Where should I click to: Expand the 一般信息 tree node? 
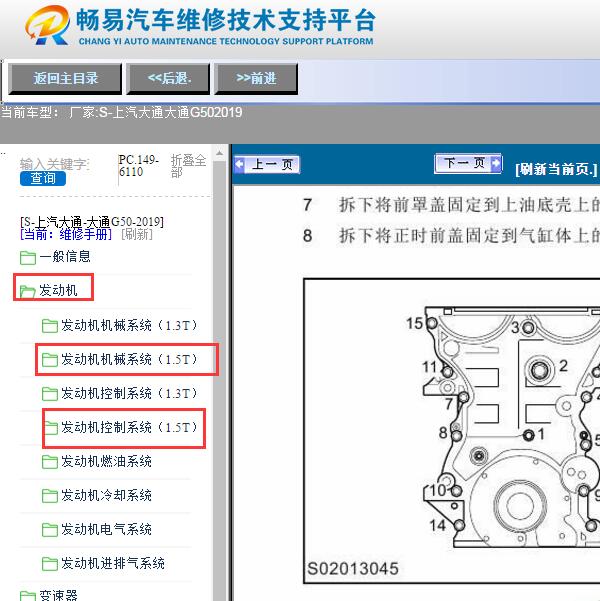[65, 256]
